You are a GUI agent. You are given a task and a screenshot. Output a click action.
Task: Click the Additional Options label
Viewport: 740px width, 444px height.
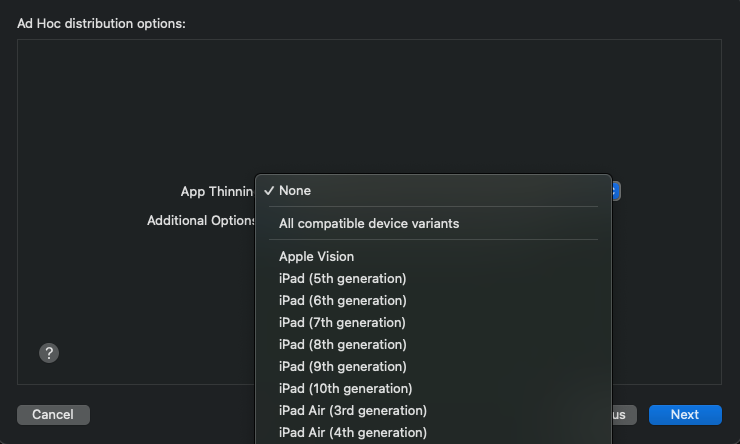202,220
